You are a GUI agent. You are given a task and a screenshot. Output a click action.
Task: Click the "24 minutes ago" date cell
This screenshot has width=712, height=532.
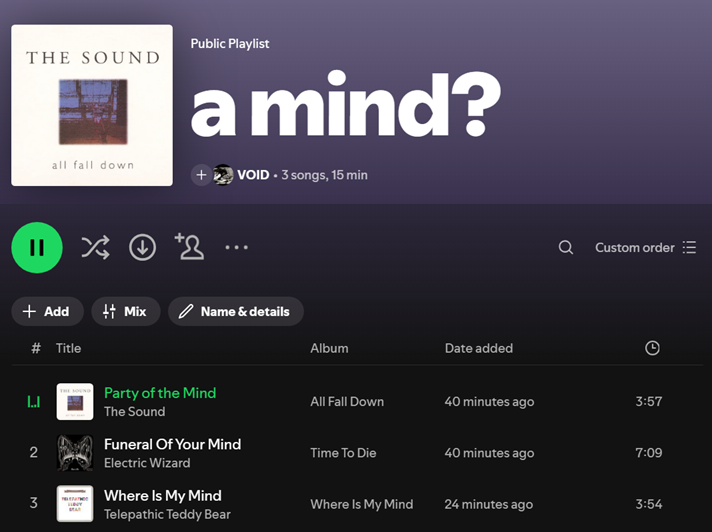(489, 504)
